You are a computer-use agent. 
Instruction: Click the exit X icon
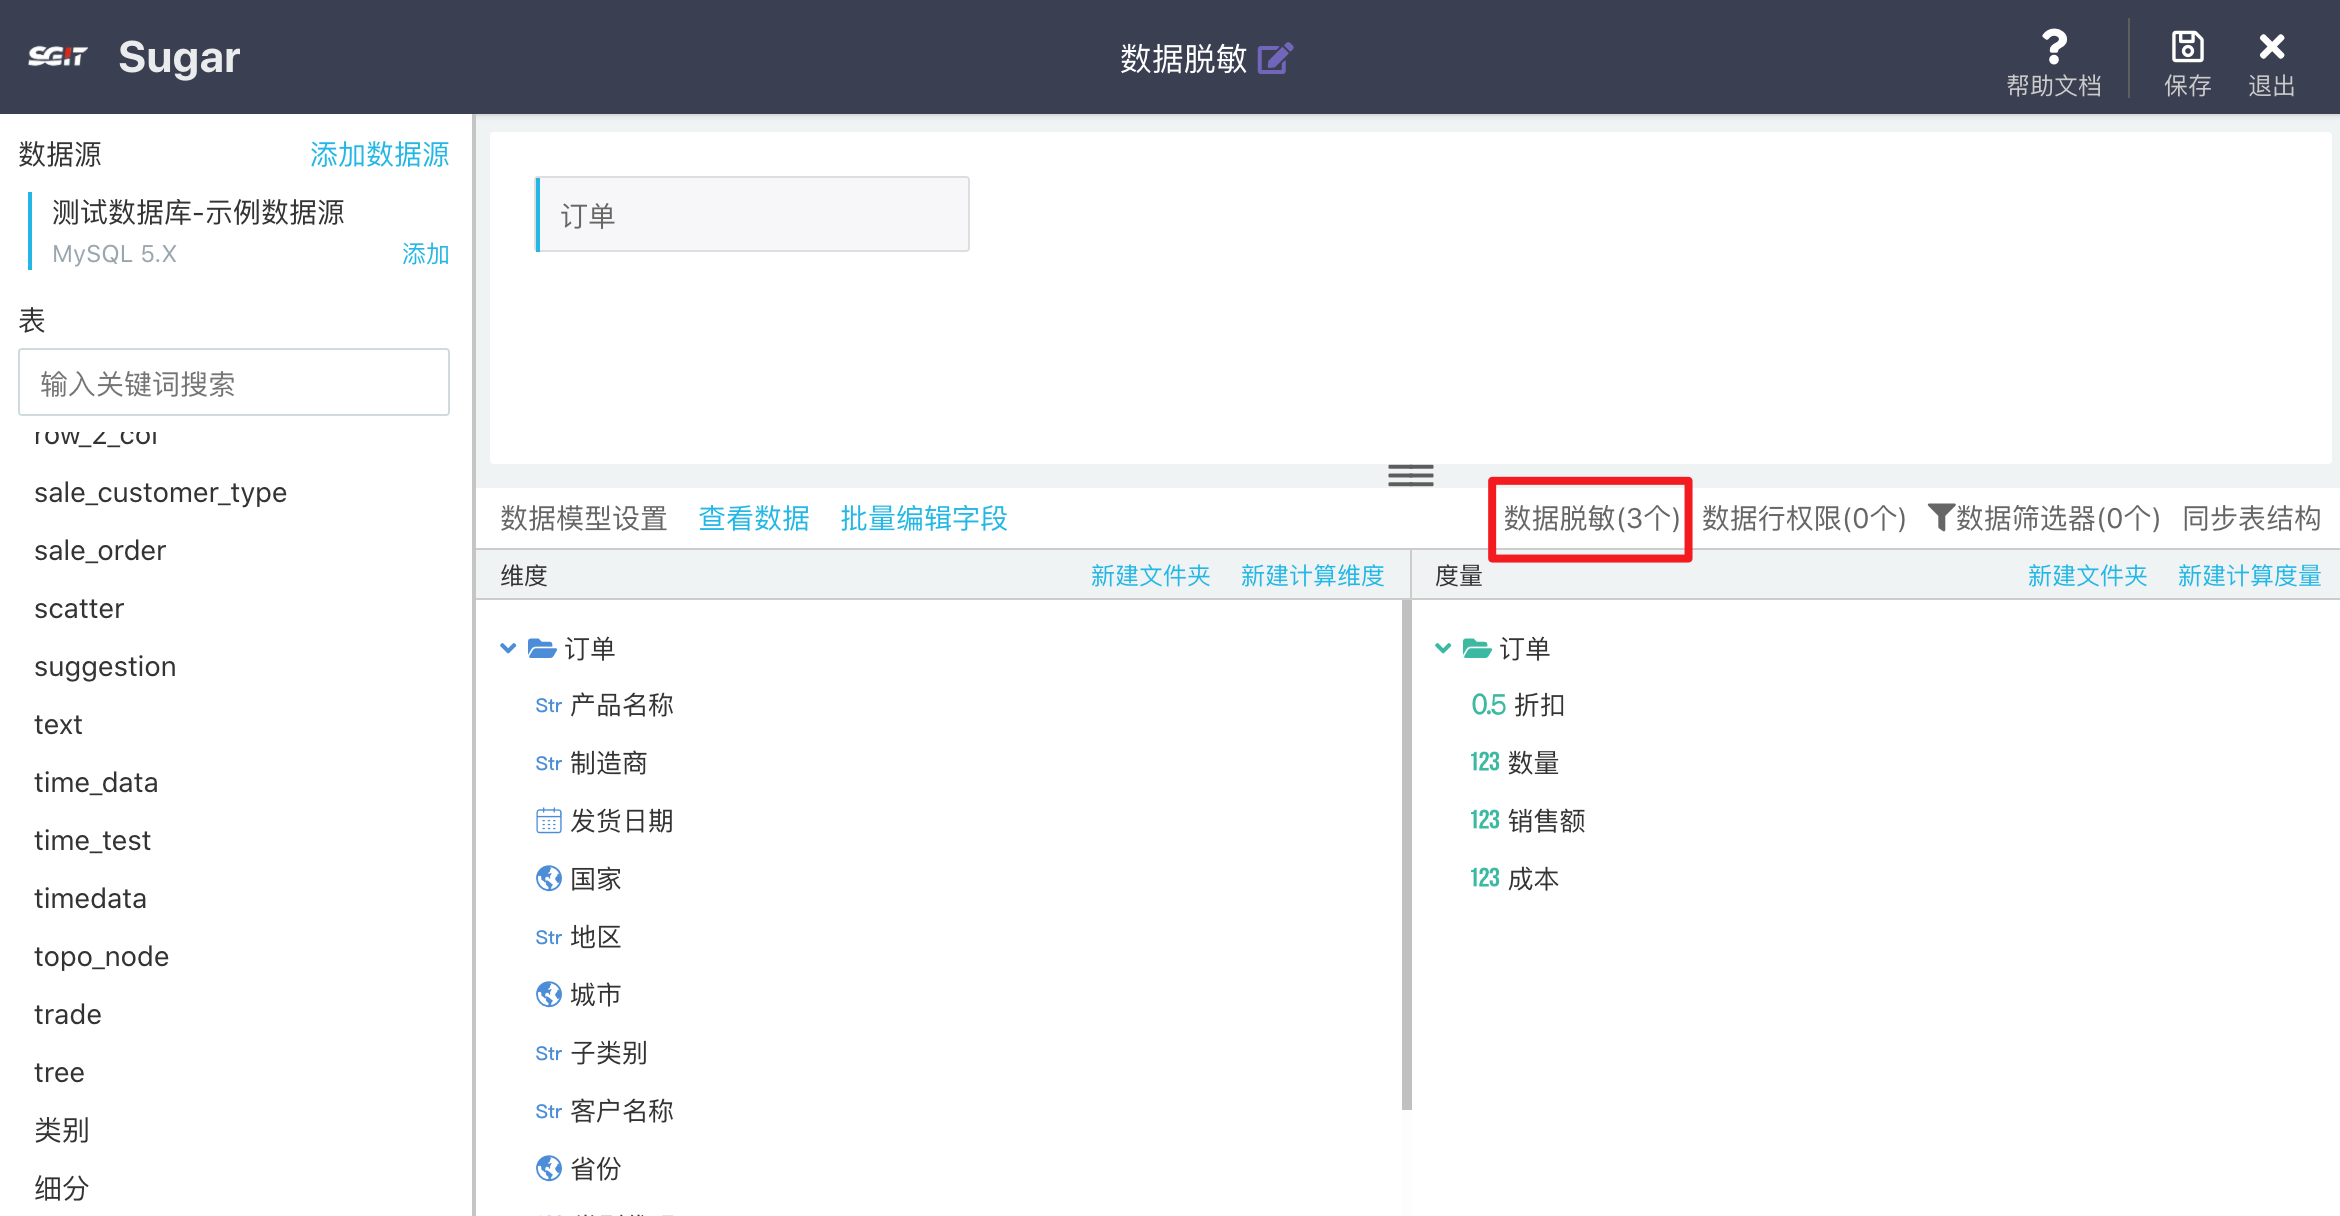2271,46
